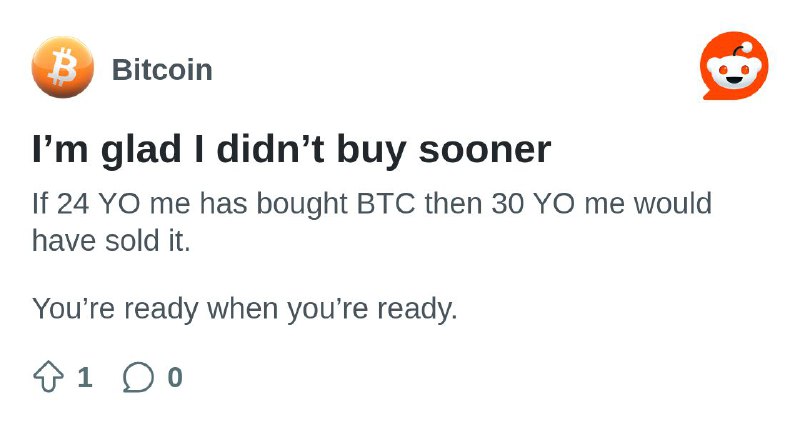
Task: Toggle upvote using the count 1
Action: tap(85, 377)
